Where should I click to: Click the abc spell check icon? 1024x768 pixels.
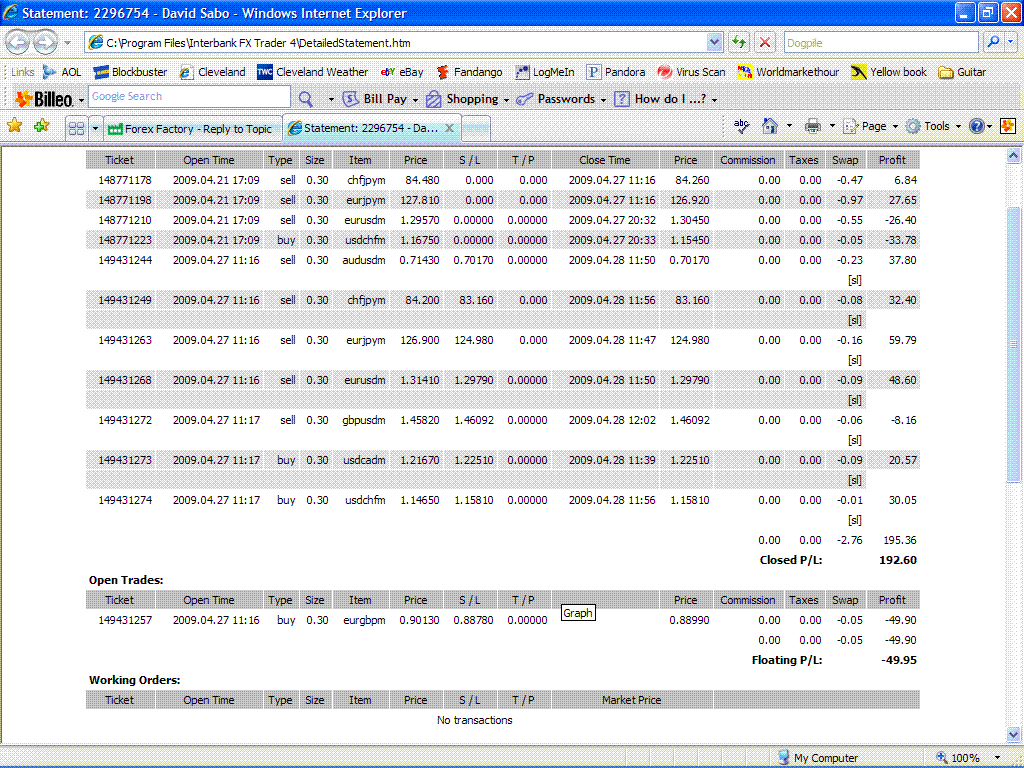741,125
